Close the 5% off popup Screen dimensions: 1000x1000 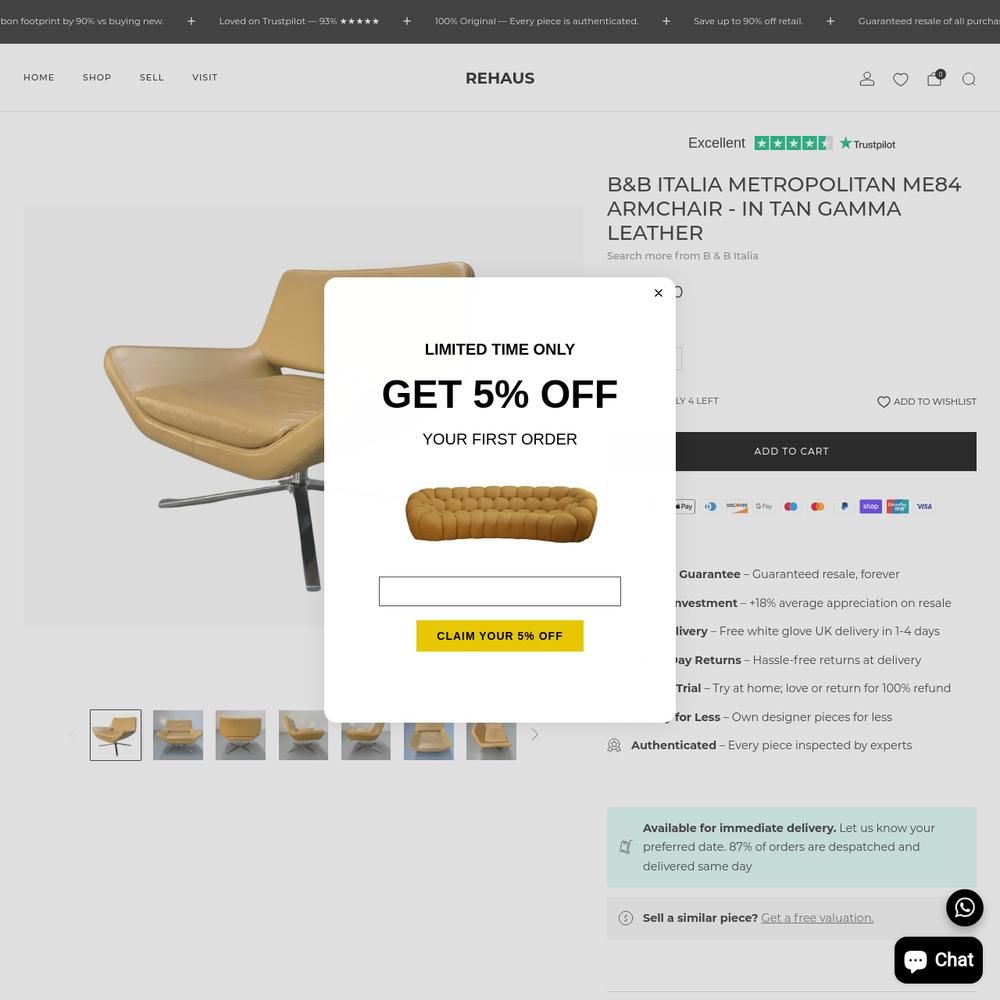[658, 293]
